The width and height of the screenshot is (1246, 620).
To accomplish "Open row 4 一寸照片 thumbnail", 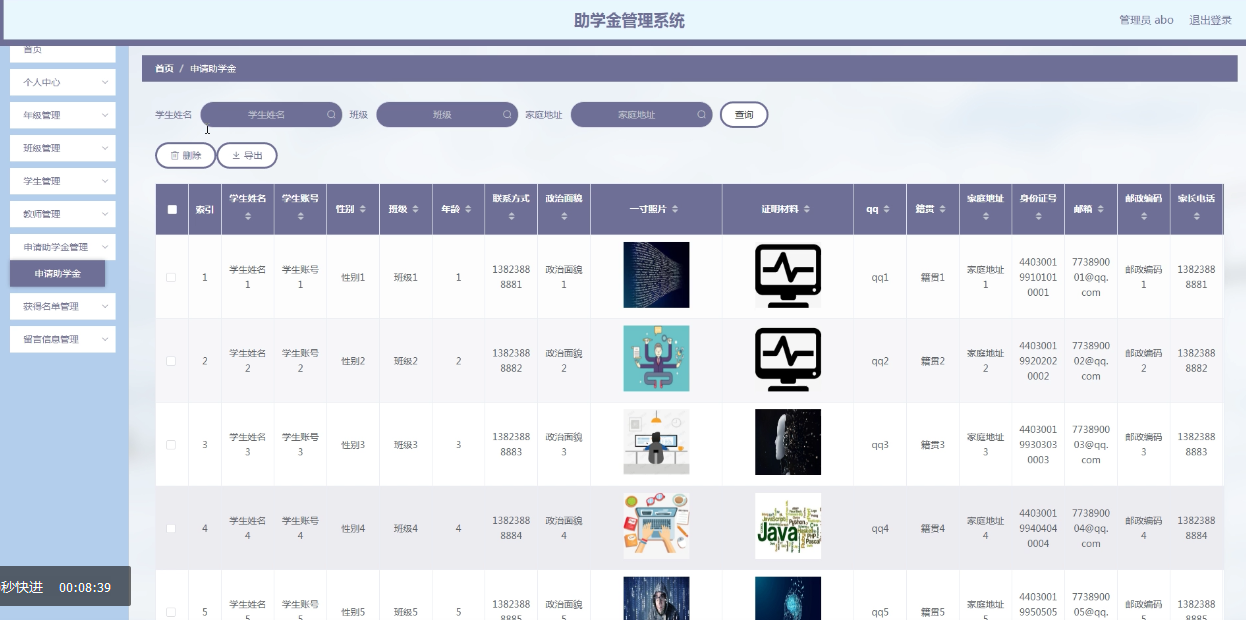I will coord(656,525).
